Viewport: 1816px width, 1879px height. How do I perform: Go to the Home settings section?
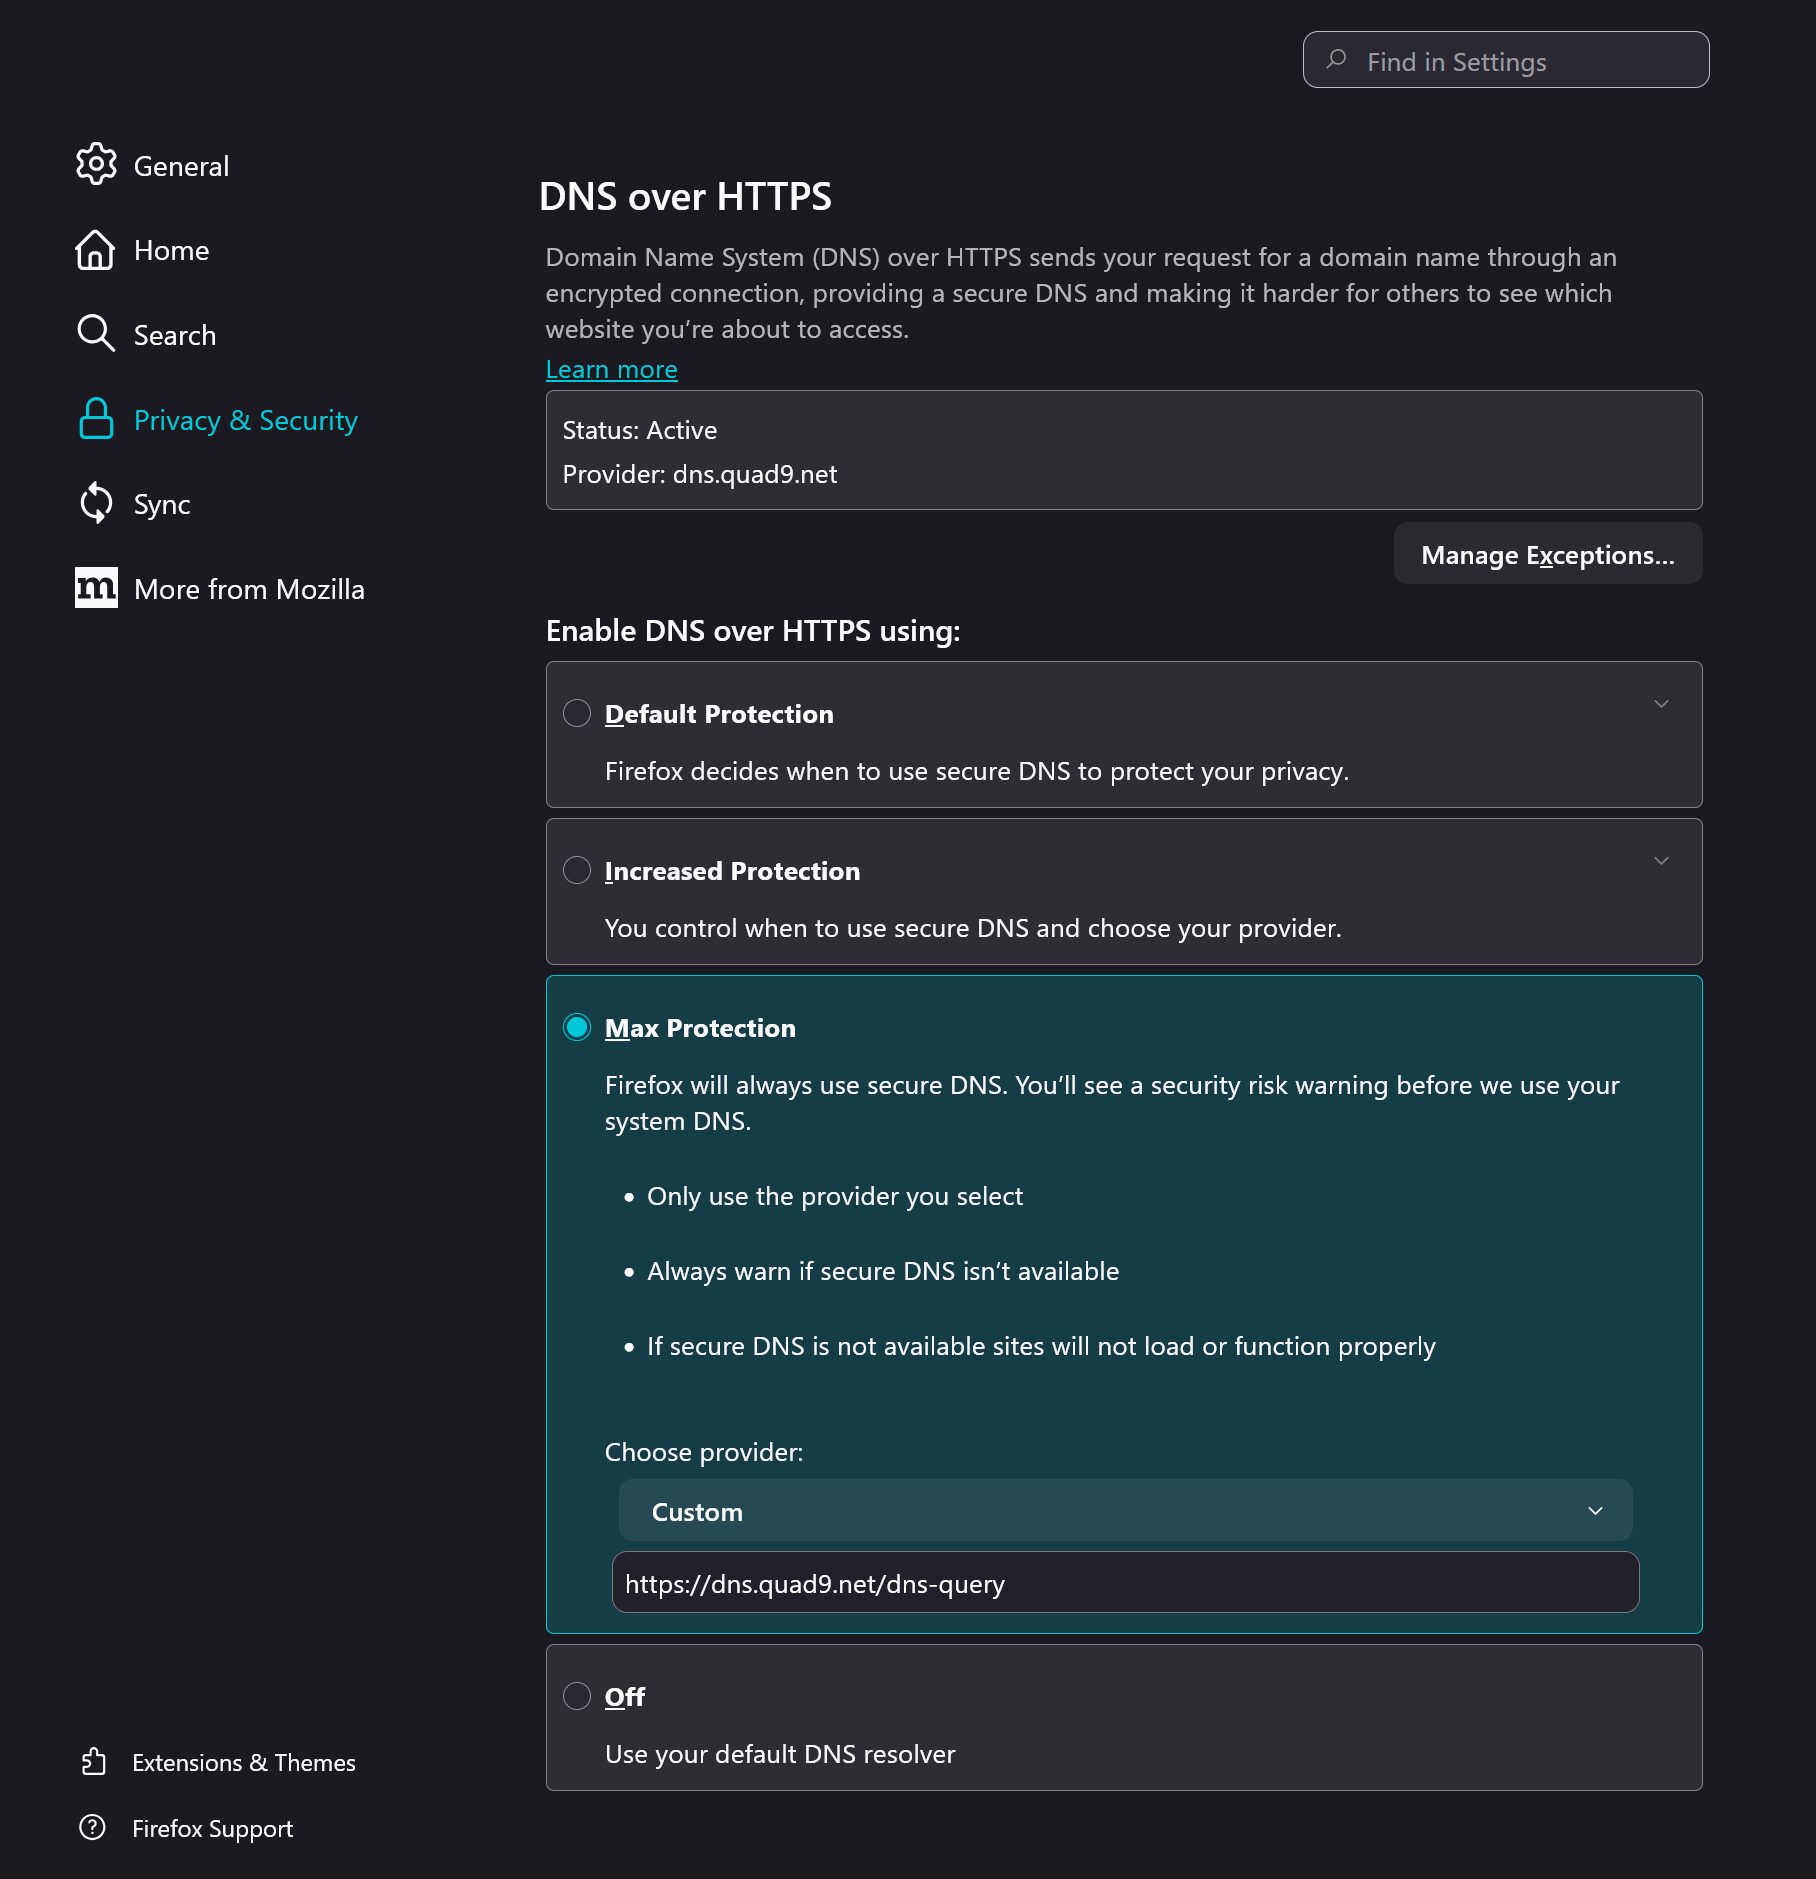tap(171, 250)
